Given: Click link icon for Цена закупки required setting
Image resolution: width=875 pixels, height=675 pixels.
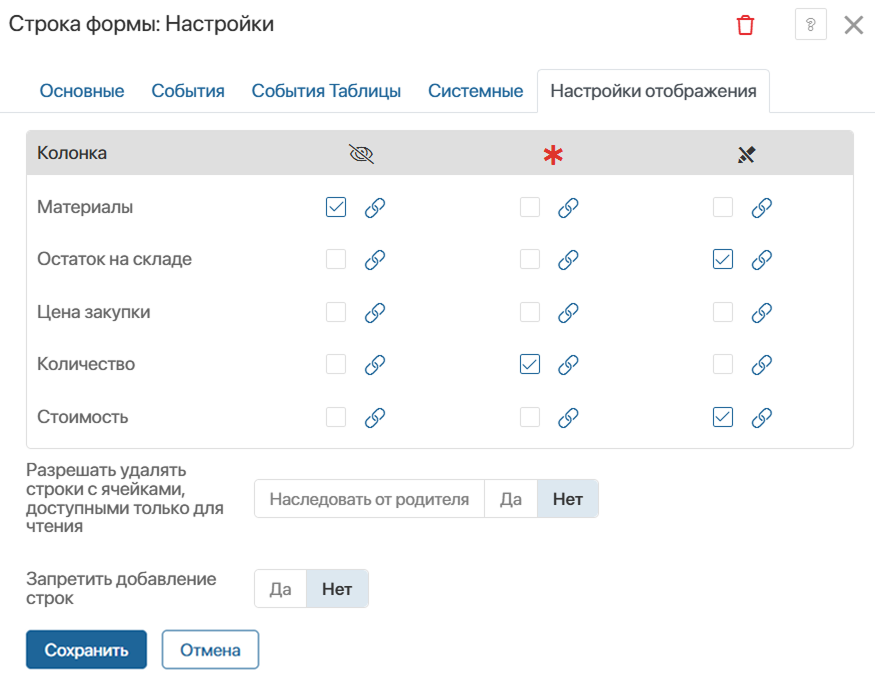Looking at the screenshot, I should tap(568, 312).
